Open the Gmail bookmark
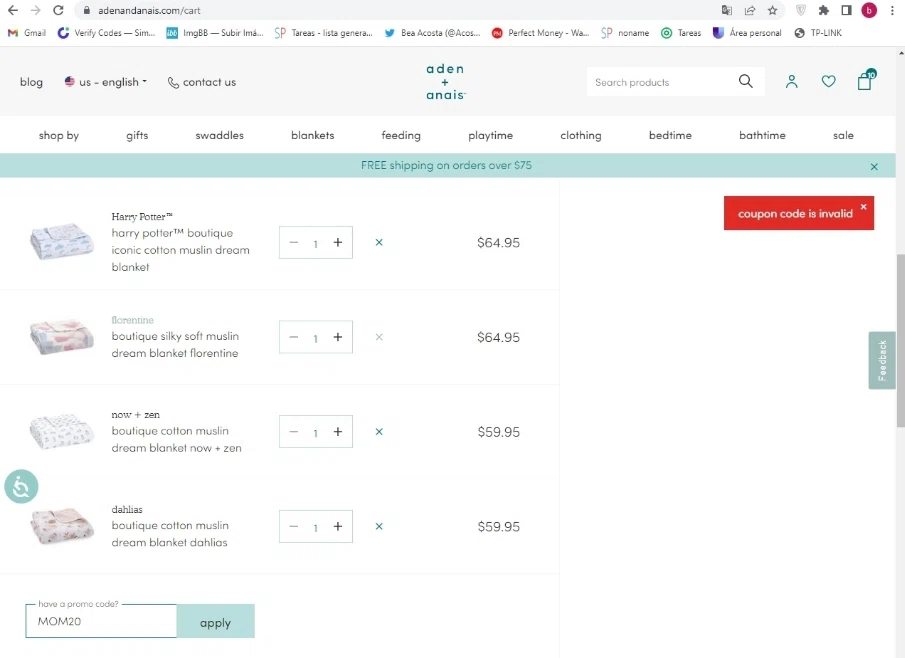 pyautogui.click(x=27, y=33)
